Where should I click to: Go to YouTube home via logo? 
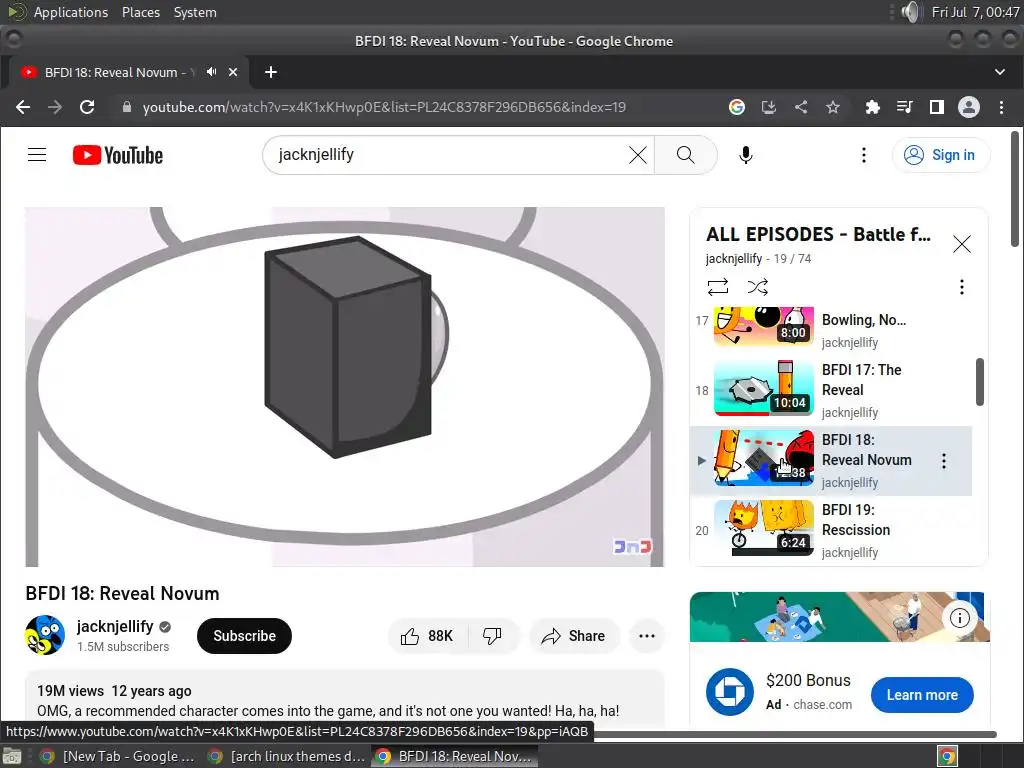coord(118,155)
